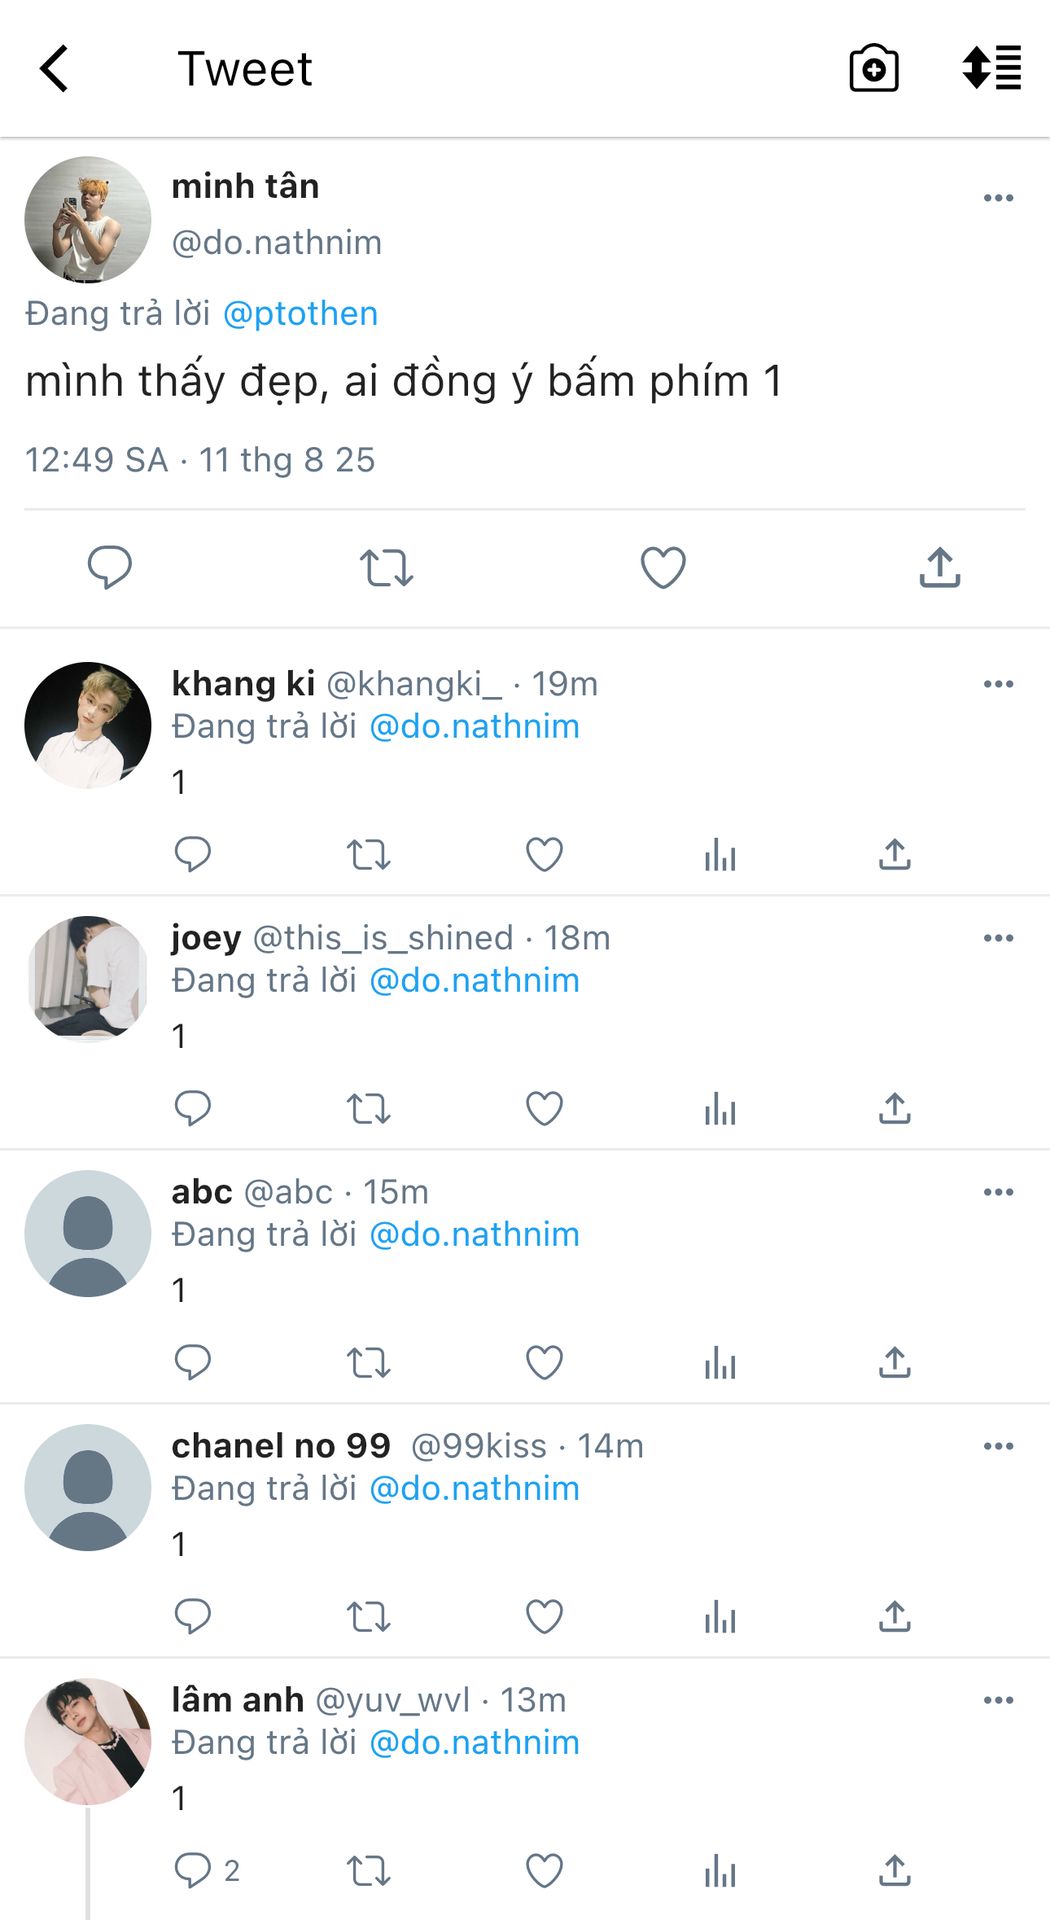View lâm anh's profile avatar
The height and width of the screenshot is (1920, 1050).
88,1741
